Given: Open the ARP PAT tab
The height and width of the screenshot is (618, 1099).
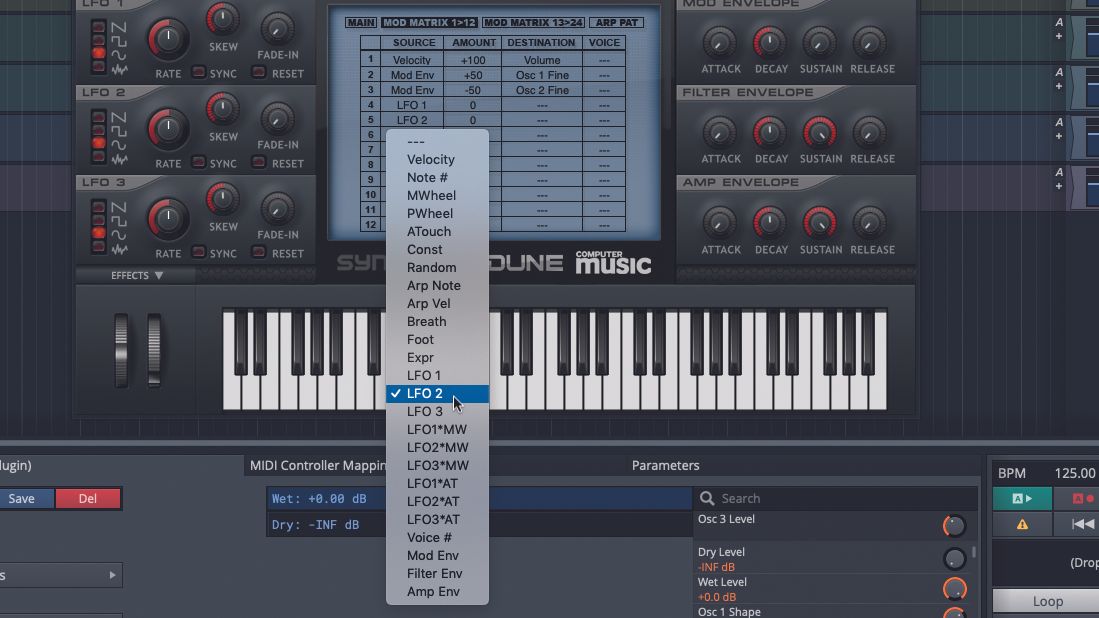Looking at the screenshot, I should tap(617, 21).
